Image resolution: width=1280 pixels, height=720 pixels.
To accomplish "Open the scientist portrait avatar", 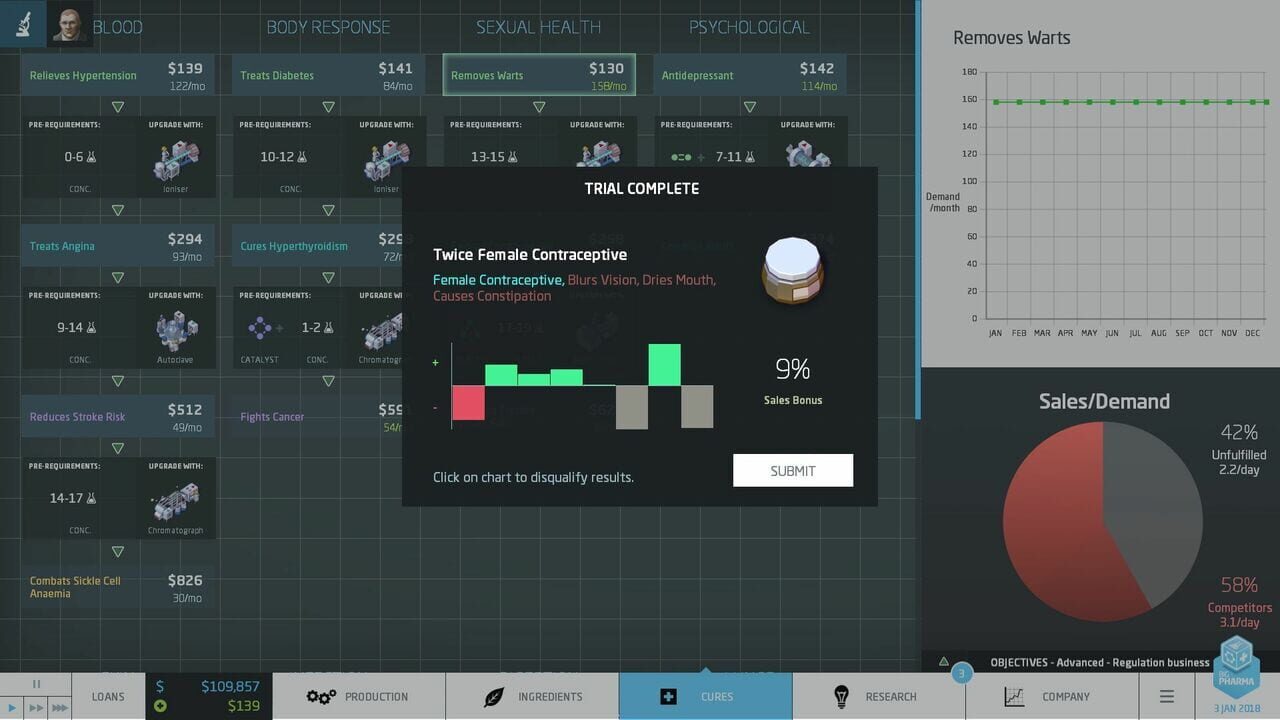I will tap(69, 24).
